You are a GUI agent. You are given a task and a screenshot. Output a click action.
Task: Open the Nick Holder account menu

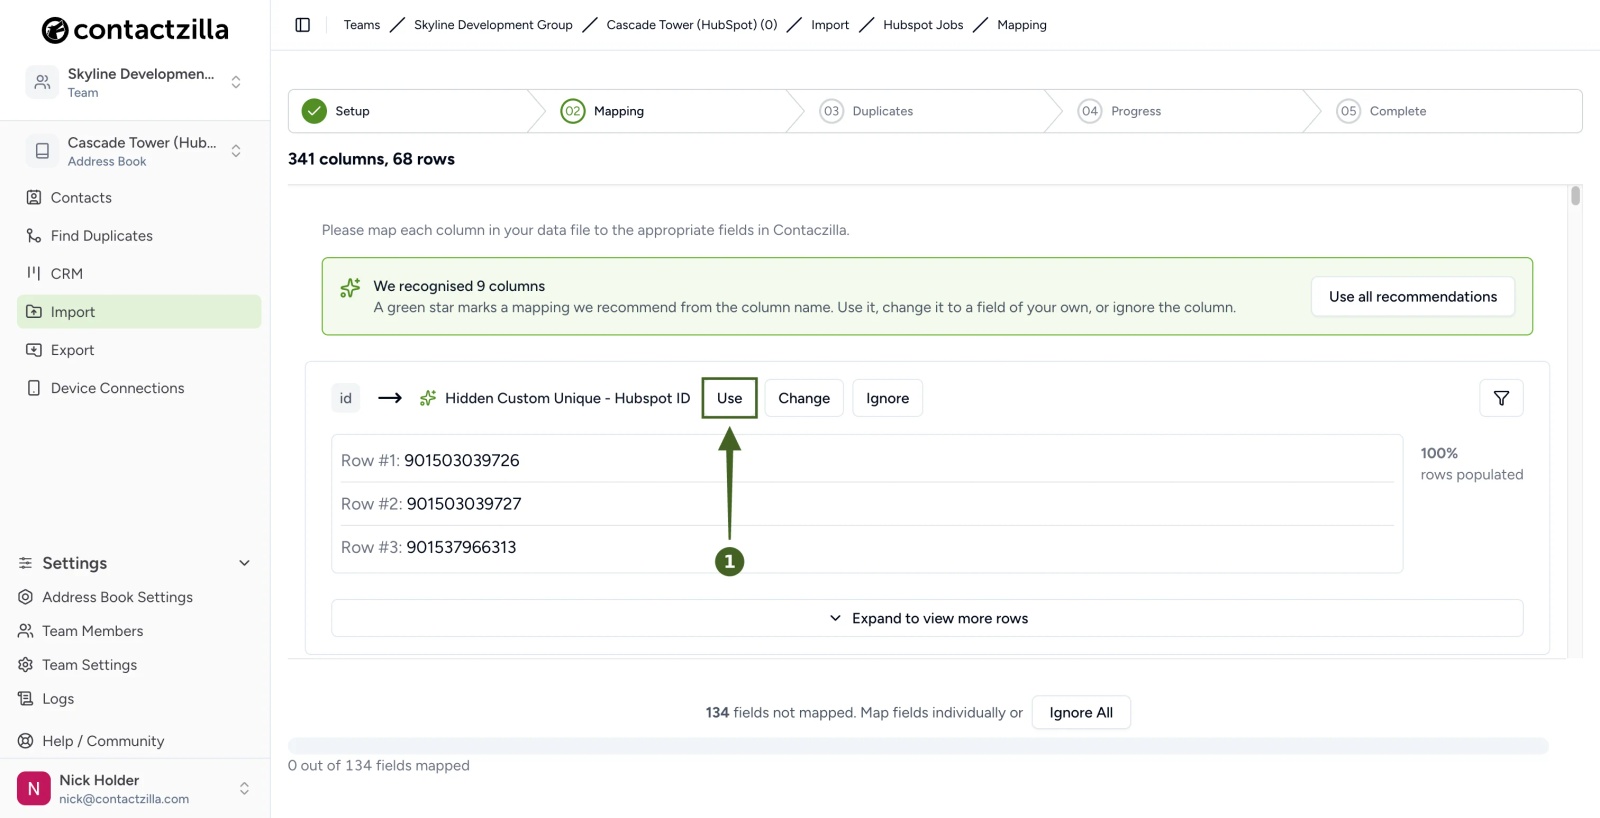pyautogui.click(x=244, y=789)
